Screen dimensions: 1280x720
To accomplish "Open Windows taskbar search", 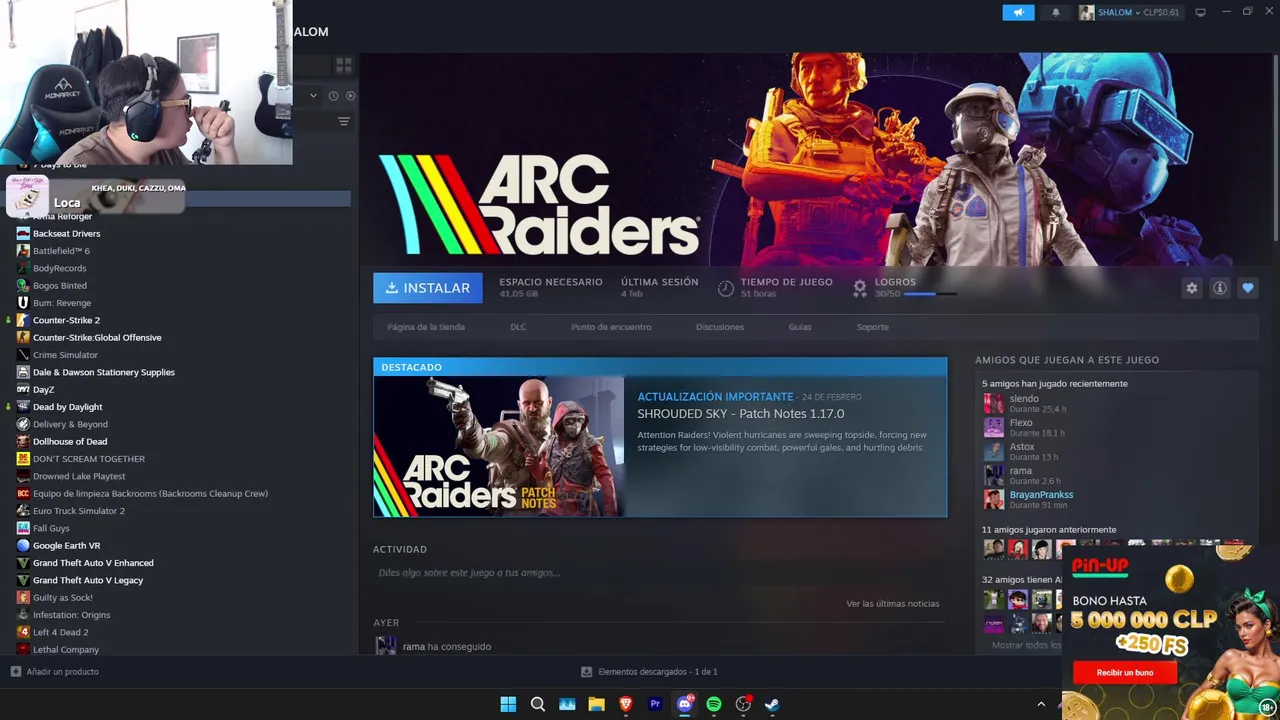I will 538,704.
